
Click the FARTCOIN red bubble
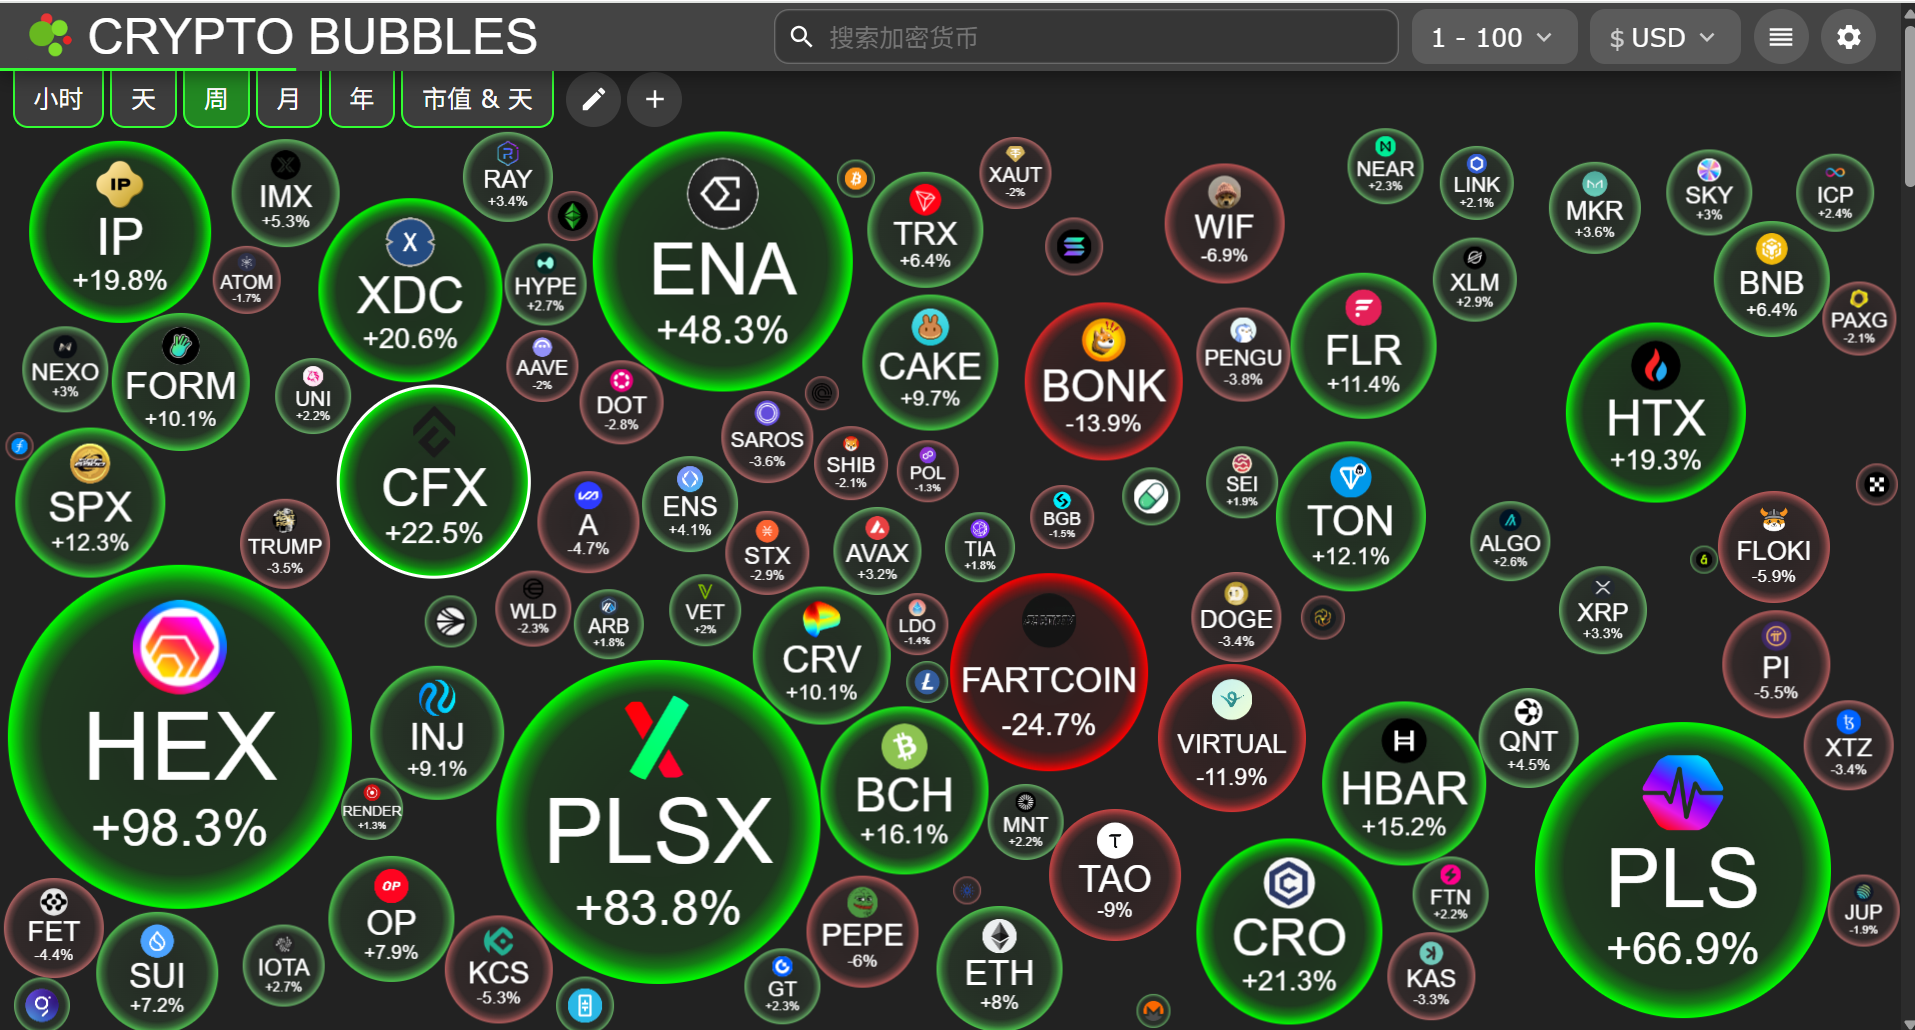pos(1049,673)
